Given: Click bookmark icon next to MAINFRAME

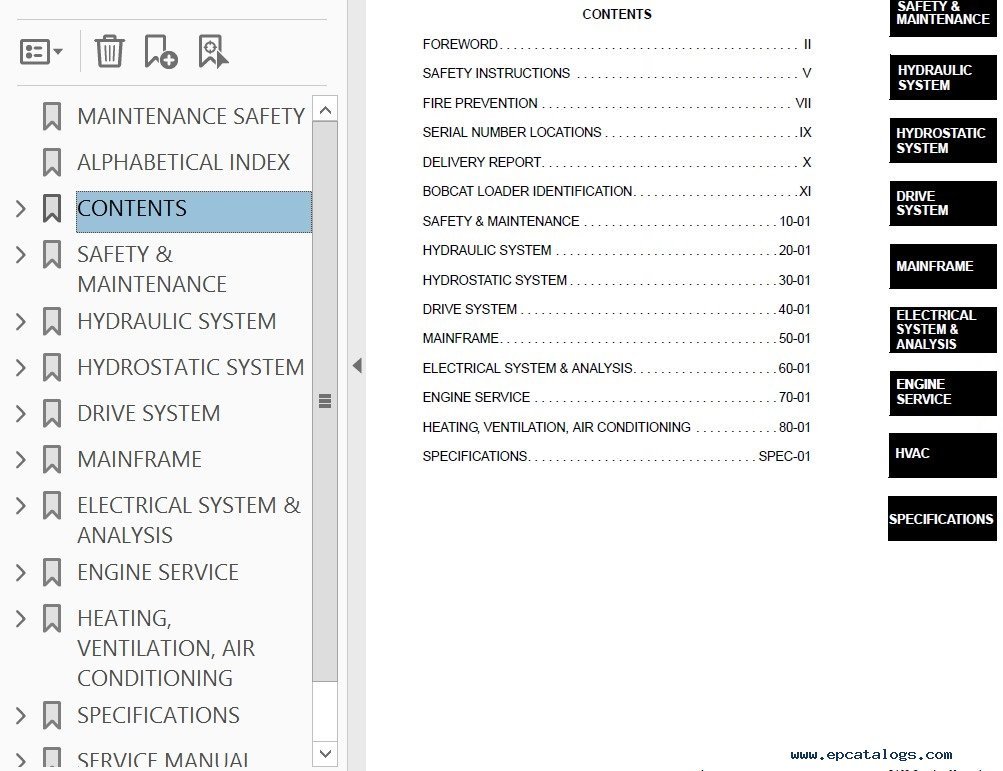Looking at the screenshot, I should coord(52,460).
